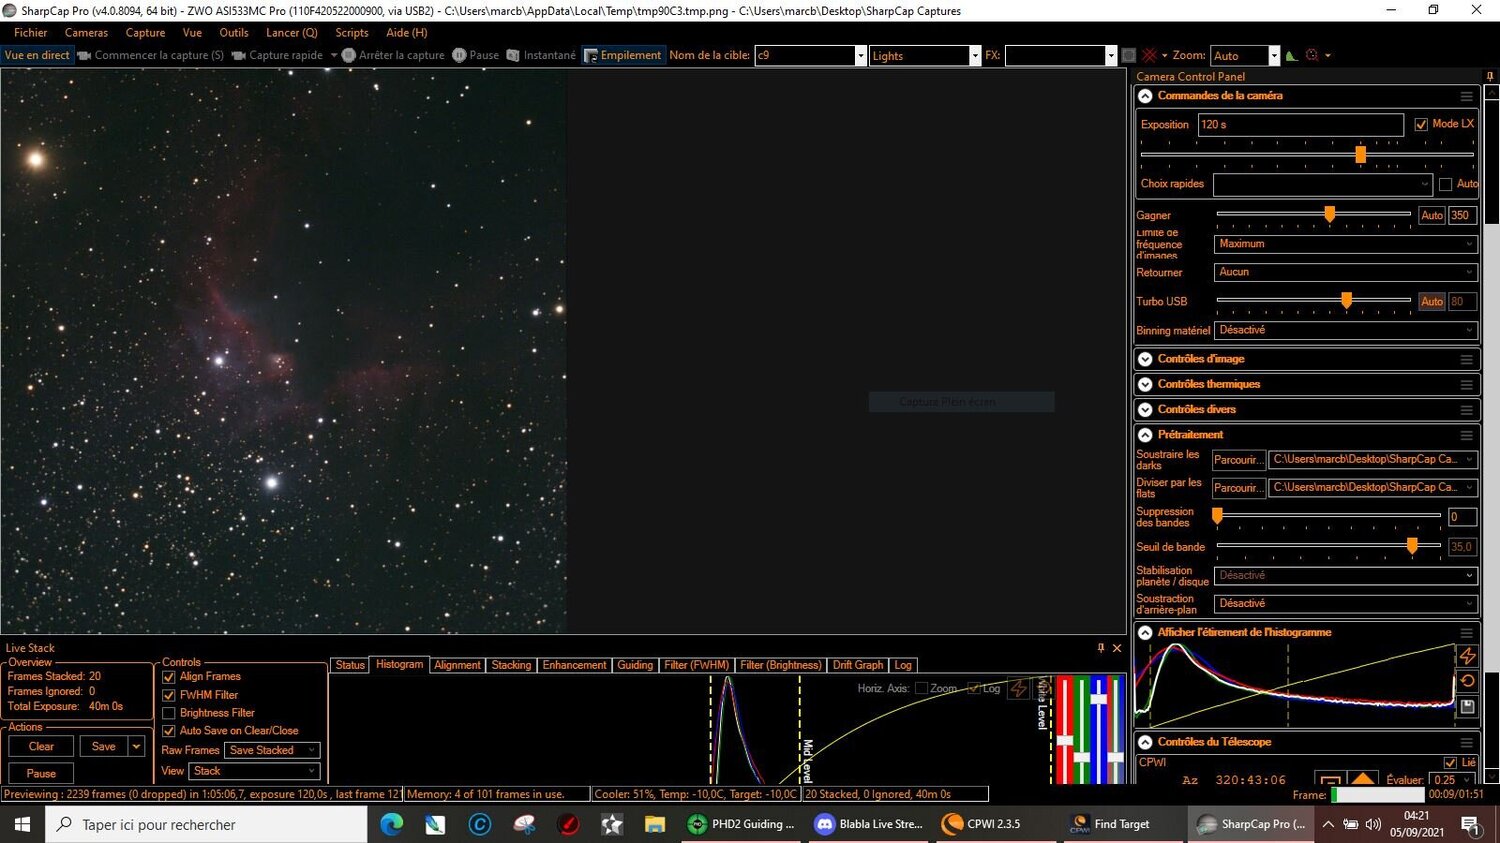This screenshot has height=843, width=1500.
Task: Click the Instantané snapshot camera icon
Action: (x=513, y=55)
